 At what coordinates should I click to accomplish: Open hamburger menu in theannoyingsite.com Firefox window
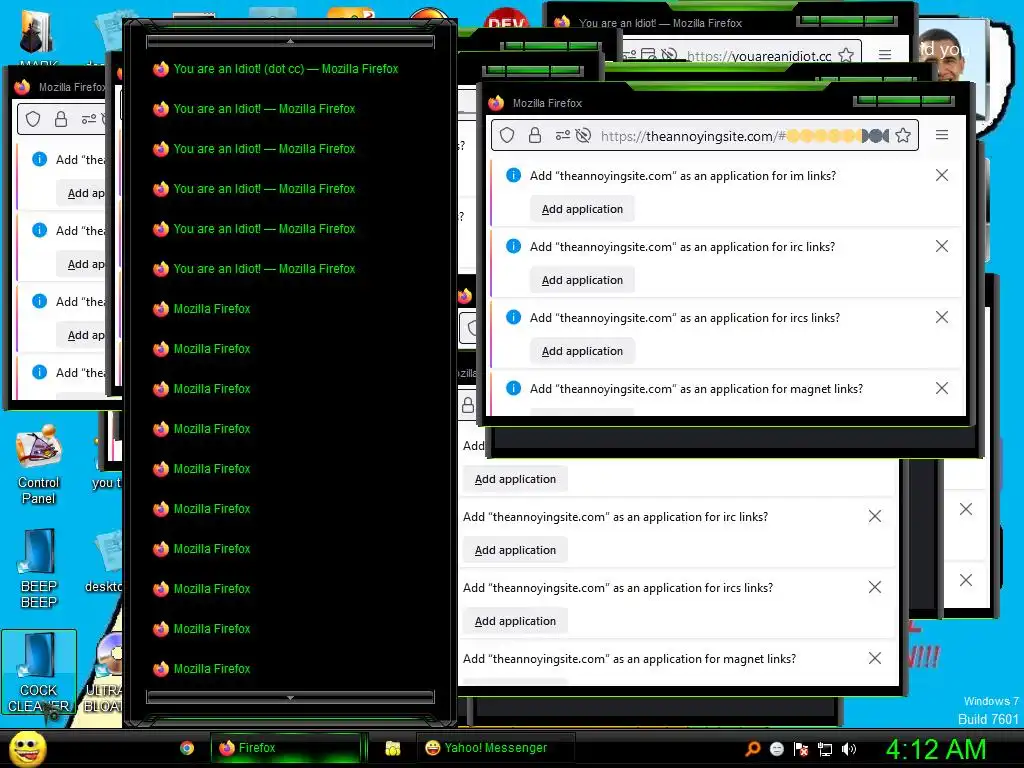[x=942, y=135]
